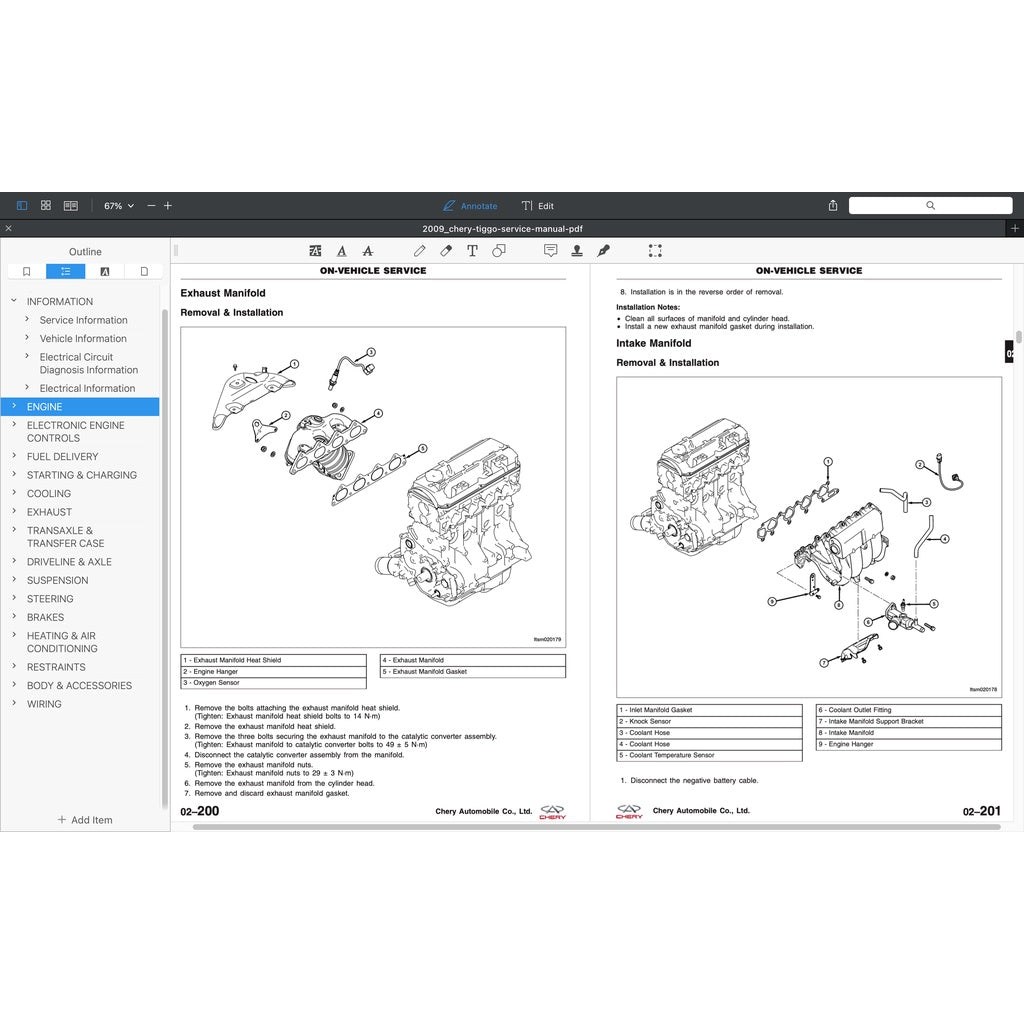Open the Signature tool
This screenshot has width=1024, height=1024.
pos(605,251)
